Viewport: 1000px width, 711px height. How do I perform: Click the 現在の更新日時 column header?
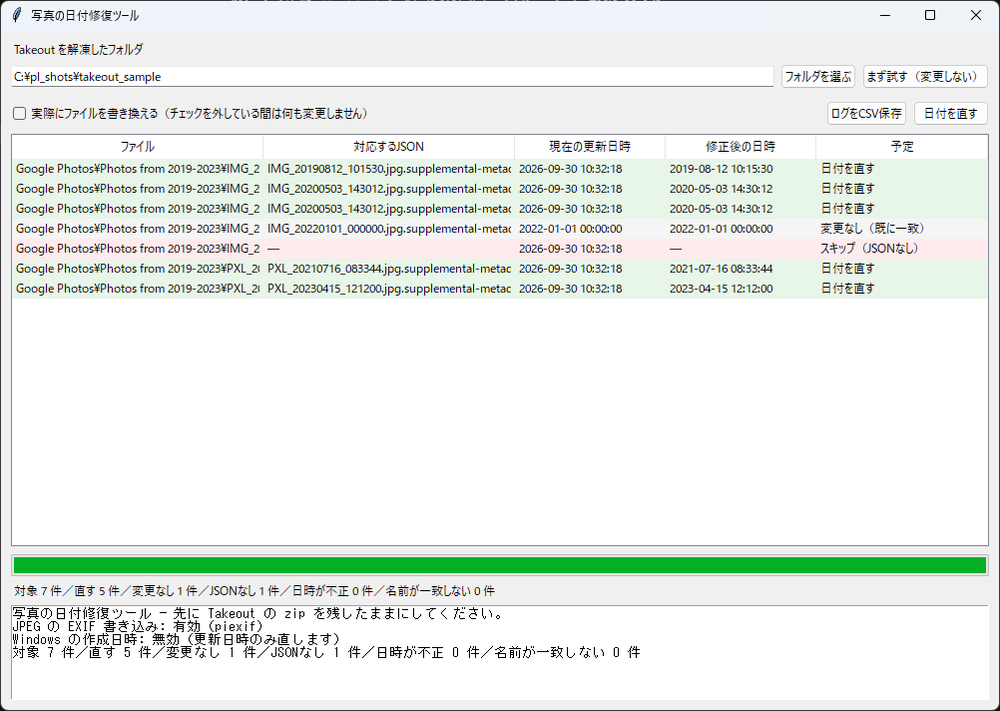click(x=590, y=147)
